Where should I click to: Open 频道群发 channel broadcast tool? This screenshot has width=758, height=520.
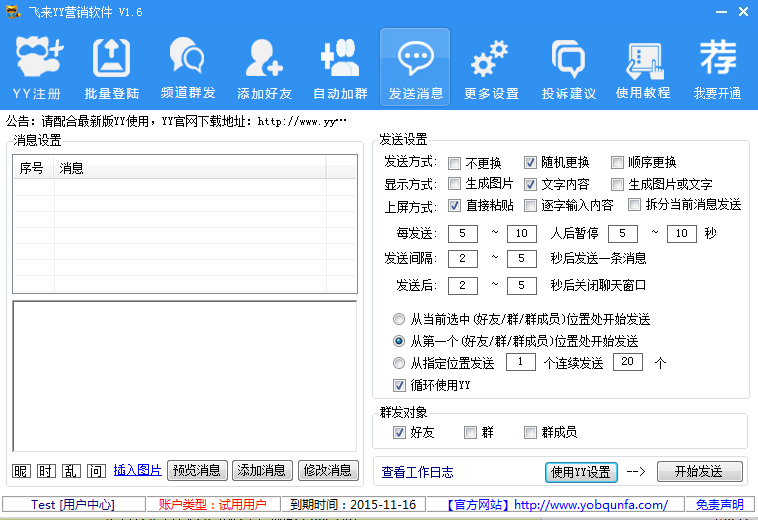coord(187,68)
